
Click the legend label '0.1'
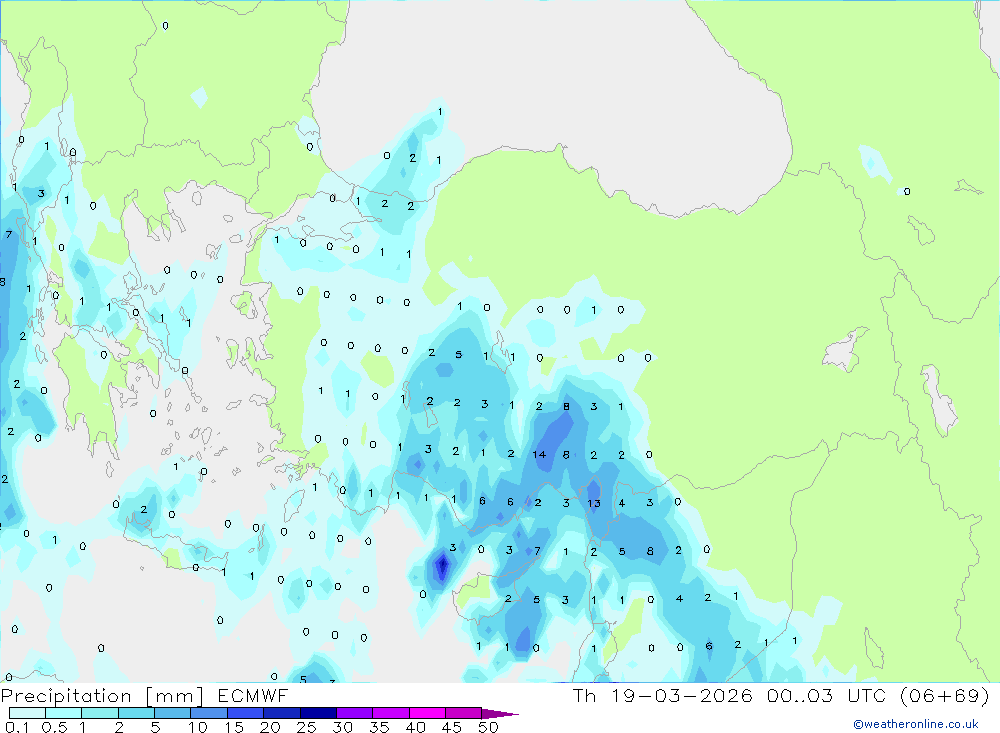(17, 727)
